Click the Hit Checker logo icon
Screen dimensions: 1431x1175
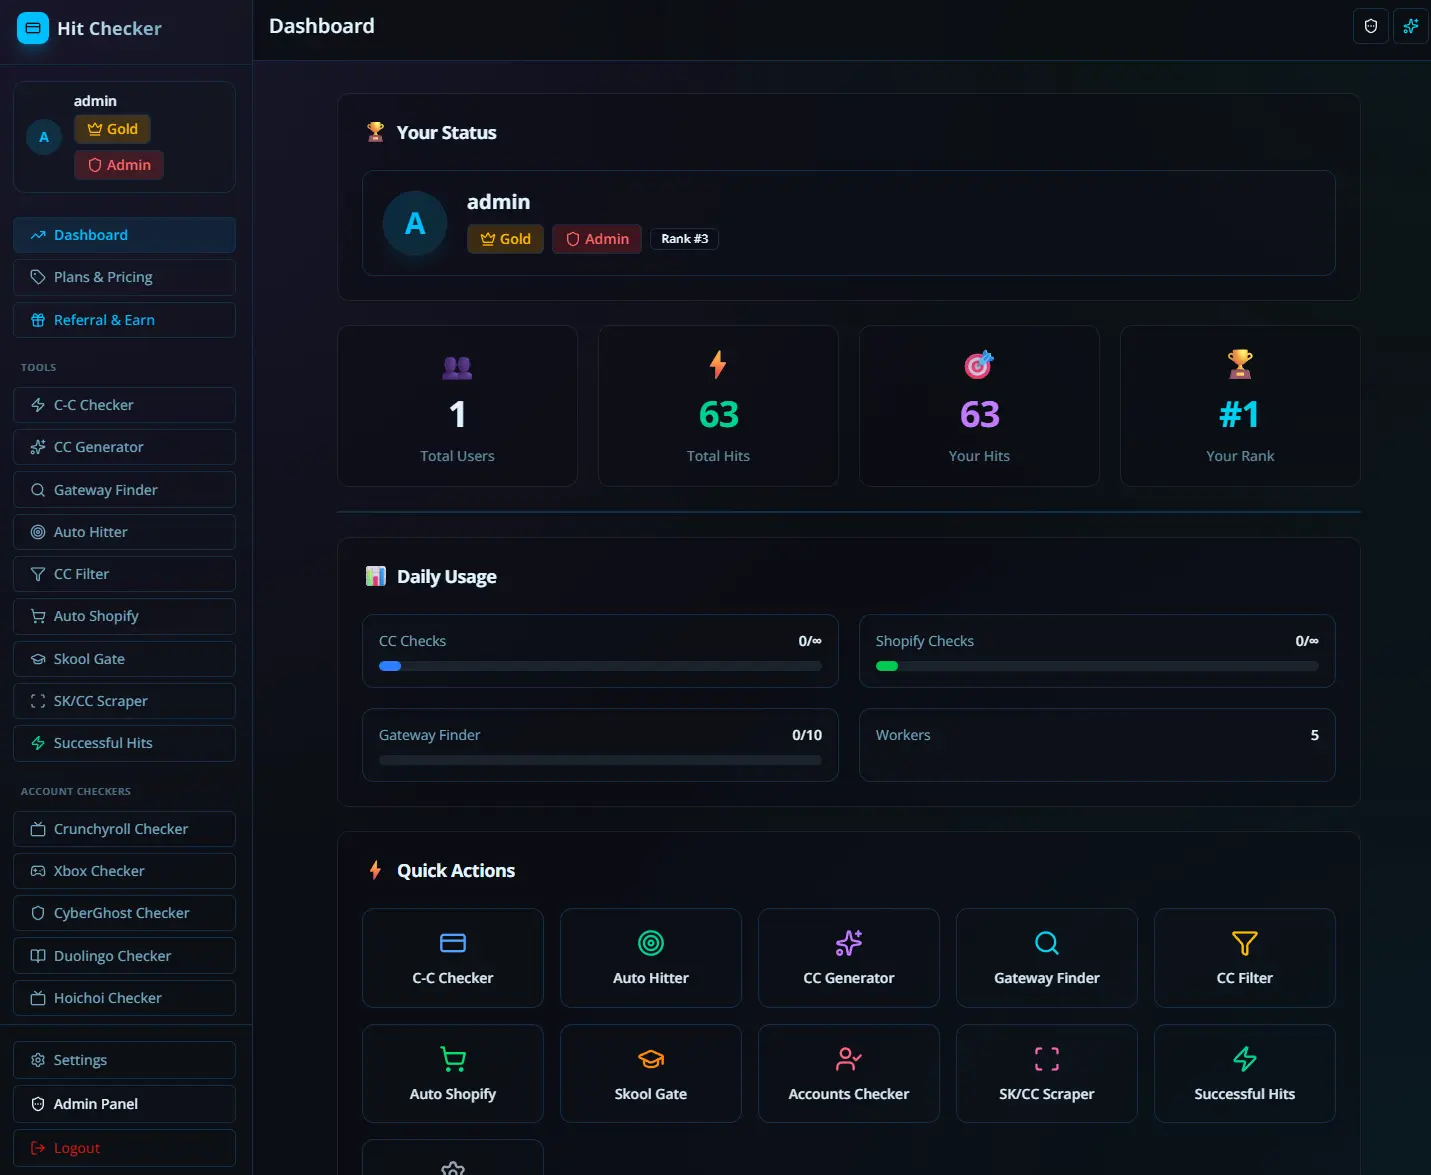tap(33, 28)
